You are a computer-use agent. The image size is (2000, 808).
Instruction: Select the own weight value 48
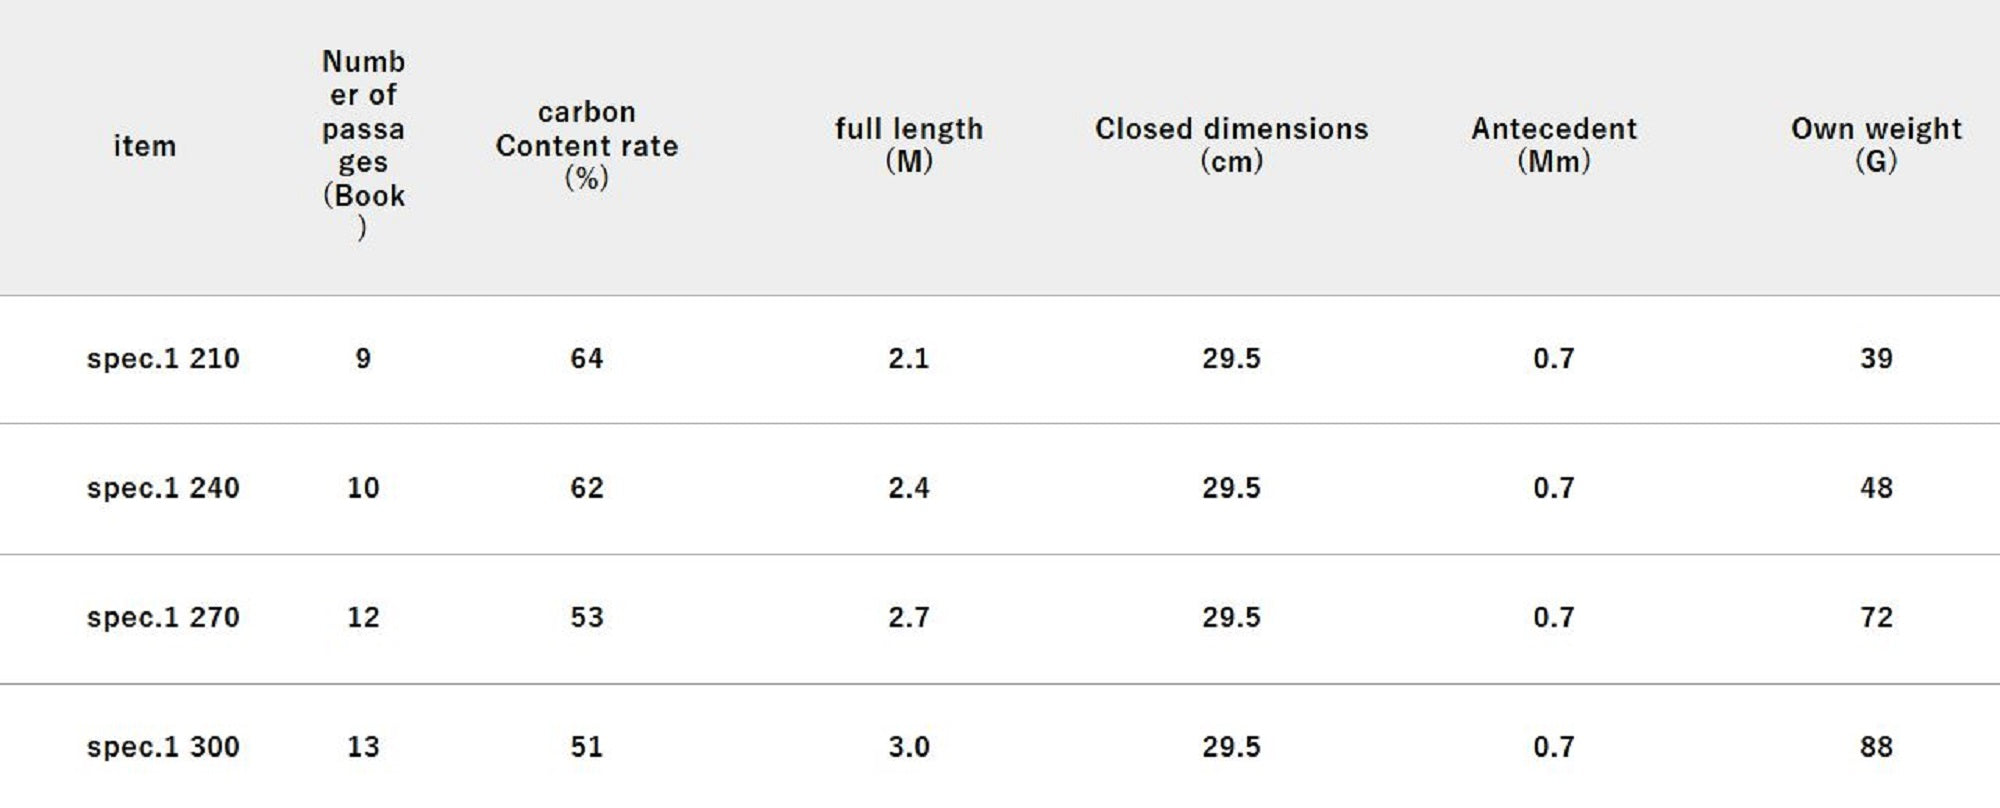coord(1876,488)
